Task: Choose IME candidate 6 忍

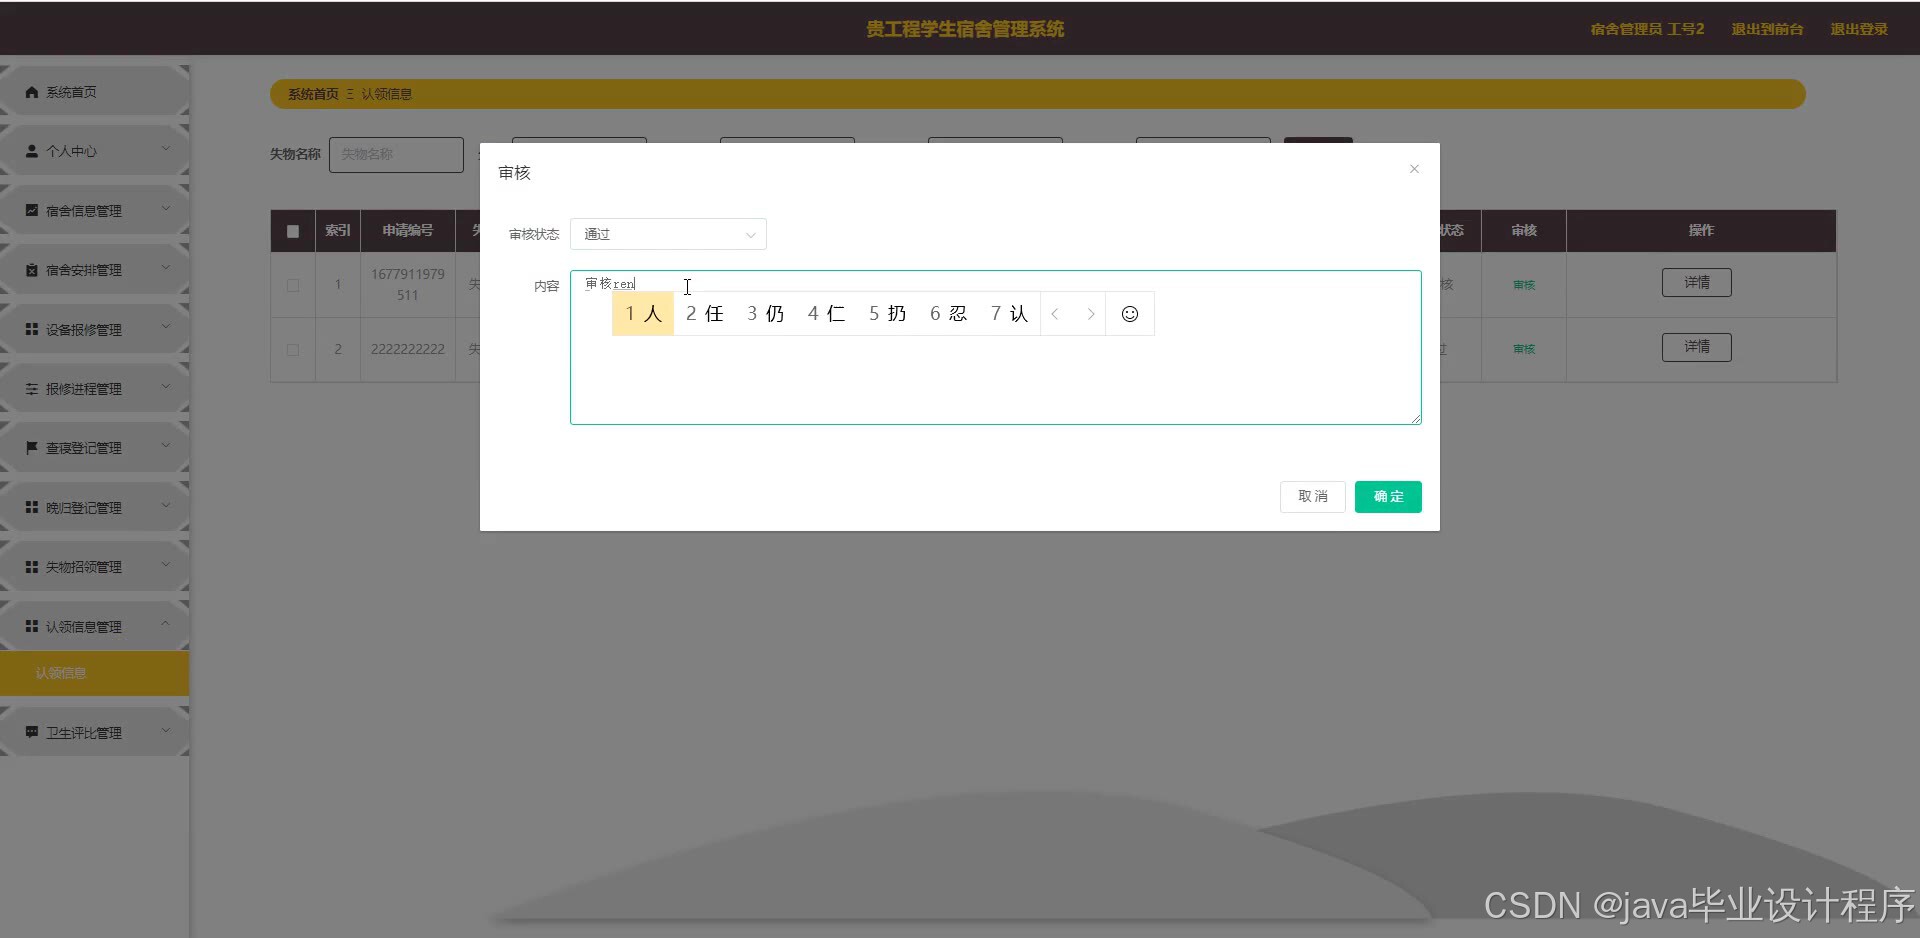Action: 948,314
